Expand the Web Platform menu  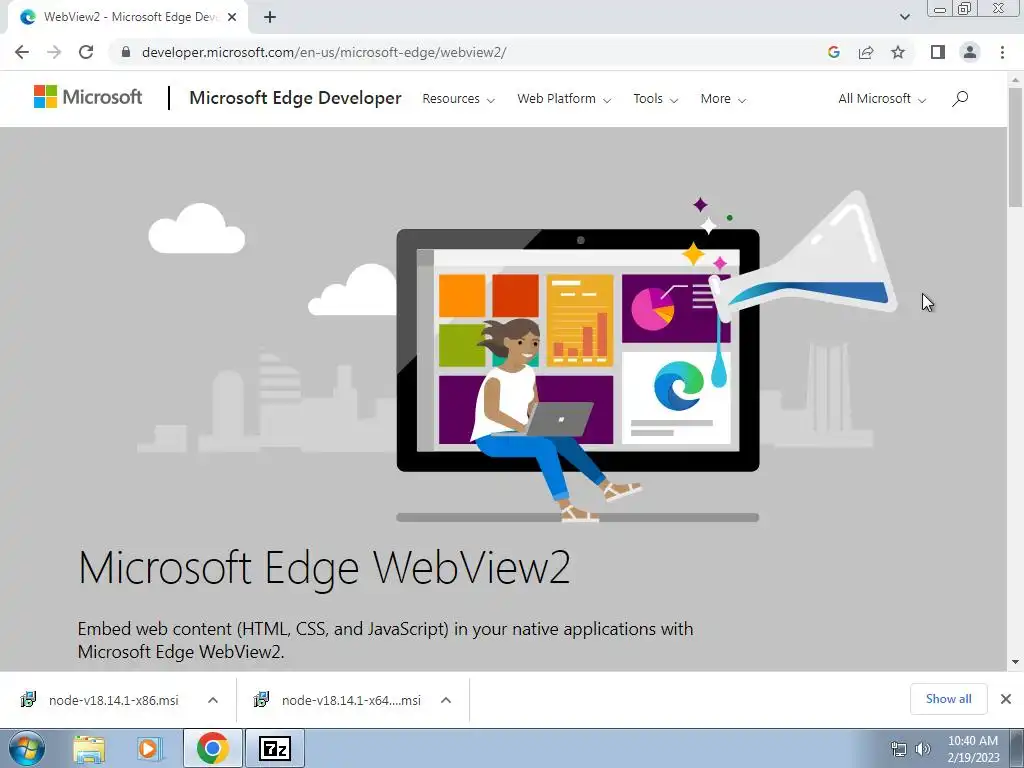coord(564,99)
